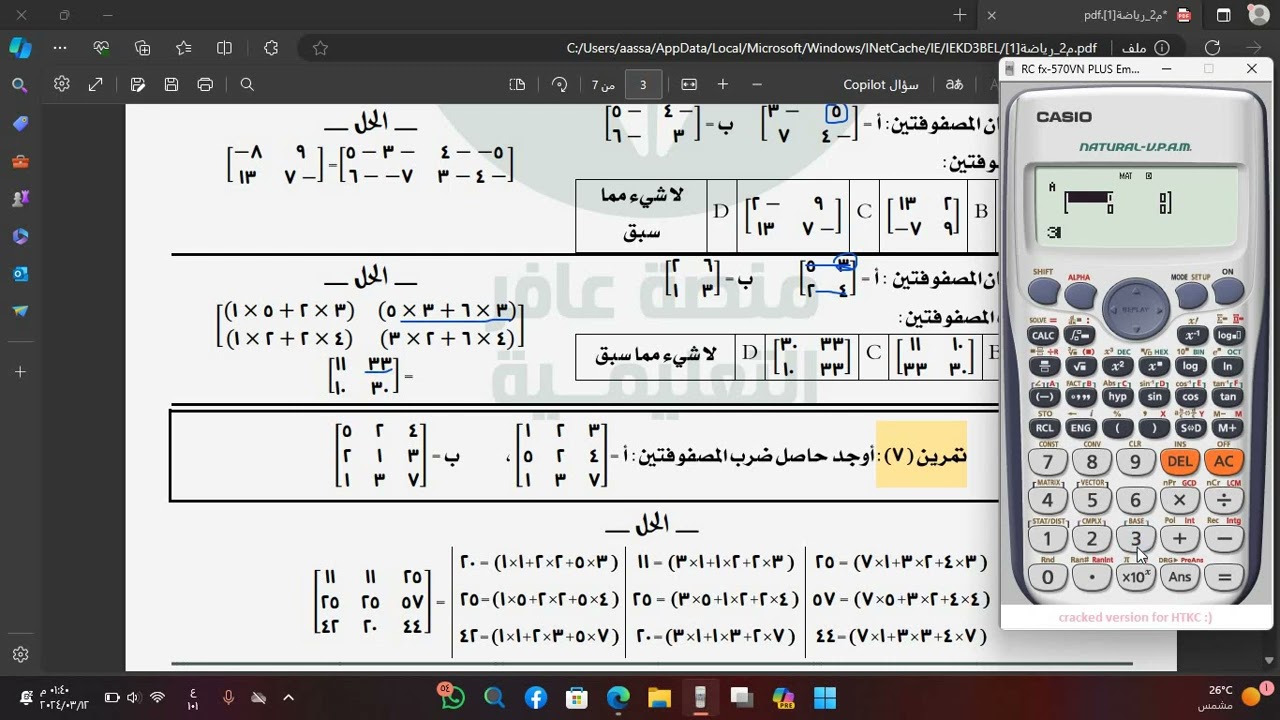Search within the PDF with find icon
The width and height of the screenshot is (1280, 720).
pyautogui.click(x=247, y=85)
